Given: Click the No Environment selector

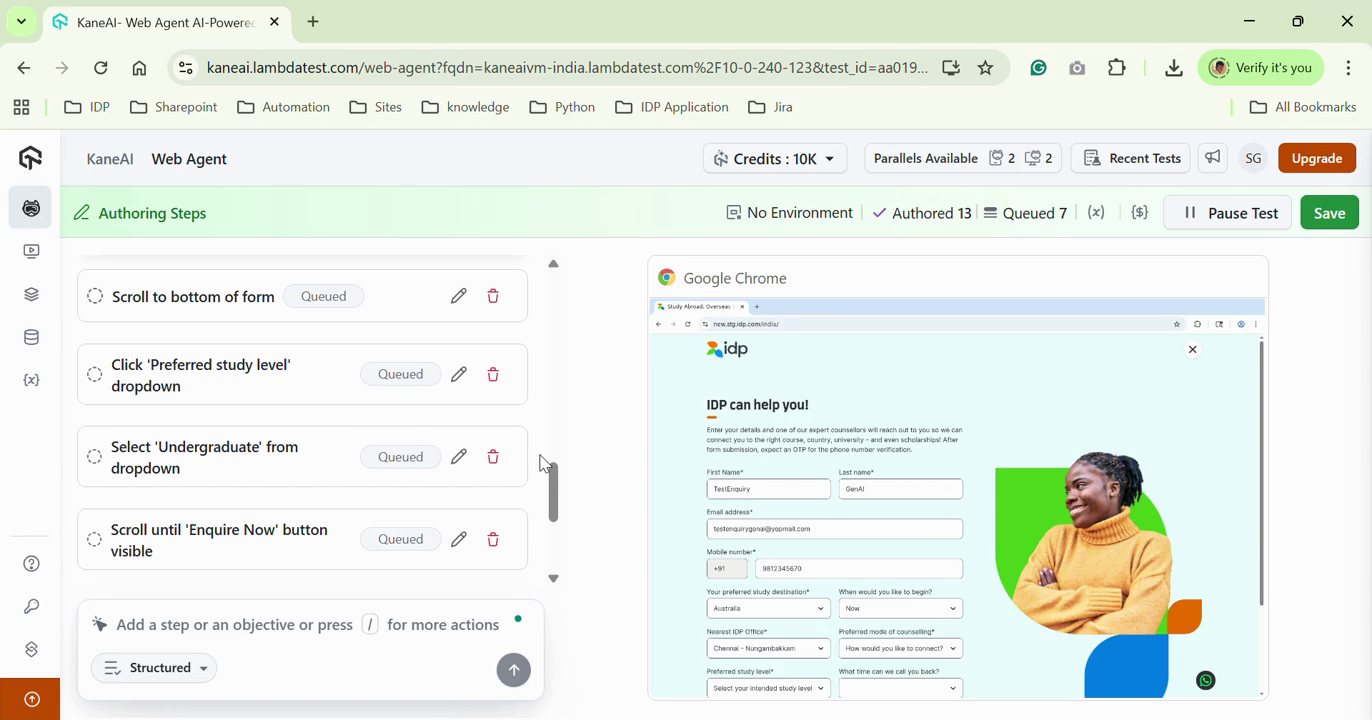Looking at the screenshot, I should click(x=789, y=213).
